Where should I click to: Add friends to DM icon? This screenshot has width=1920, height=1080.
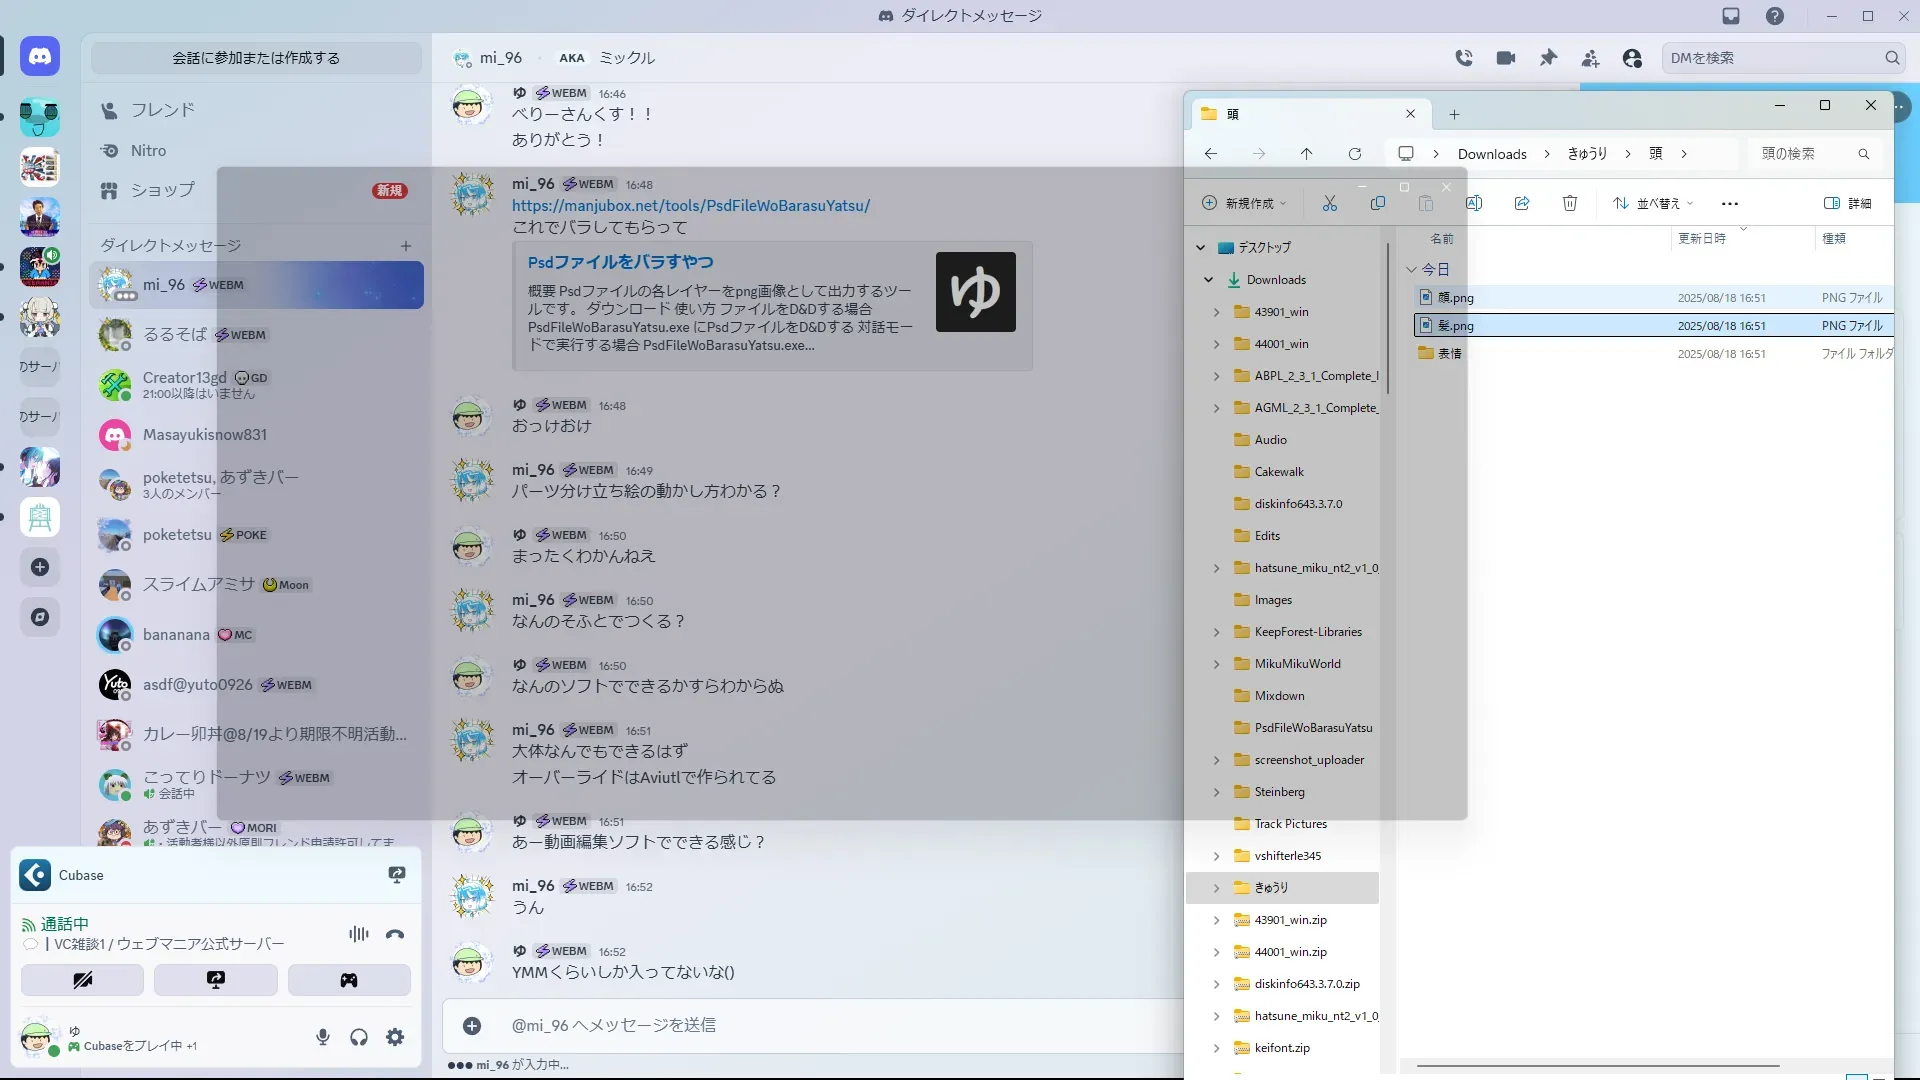[1590, 58]
